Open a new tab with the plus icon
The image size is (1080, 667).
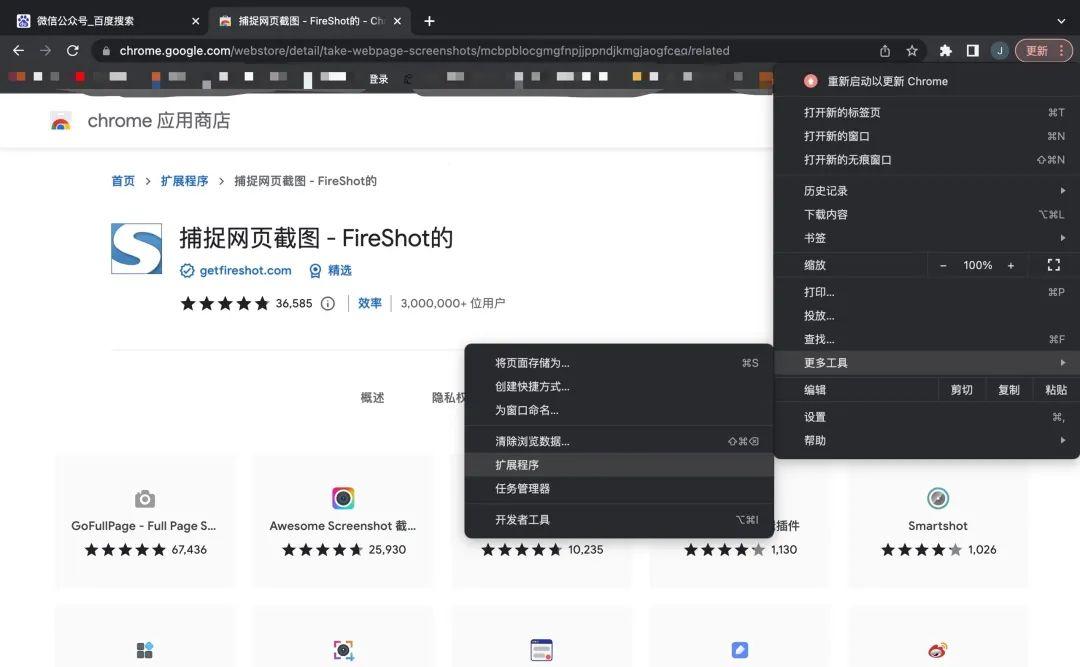click(429, 21)
